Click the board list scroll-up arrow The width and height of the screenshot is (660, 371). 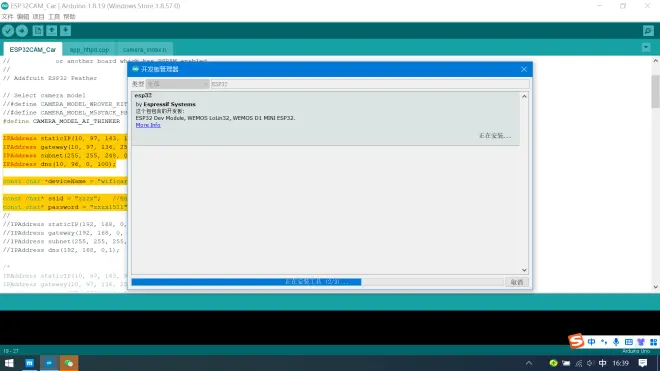(524, 96)
